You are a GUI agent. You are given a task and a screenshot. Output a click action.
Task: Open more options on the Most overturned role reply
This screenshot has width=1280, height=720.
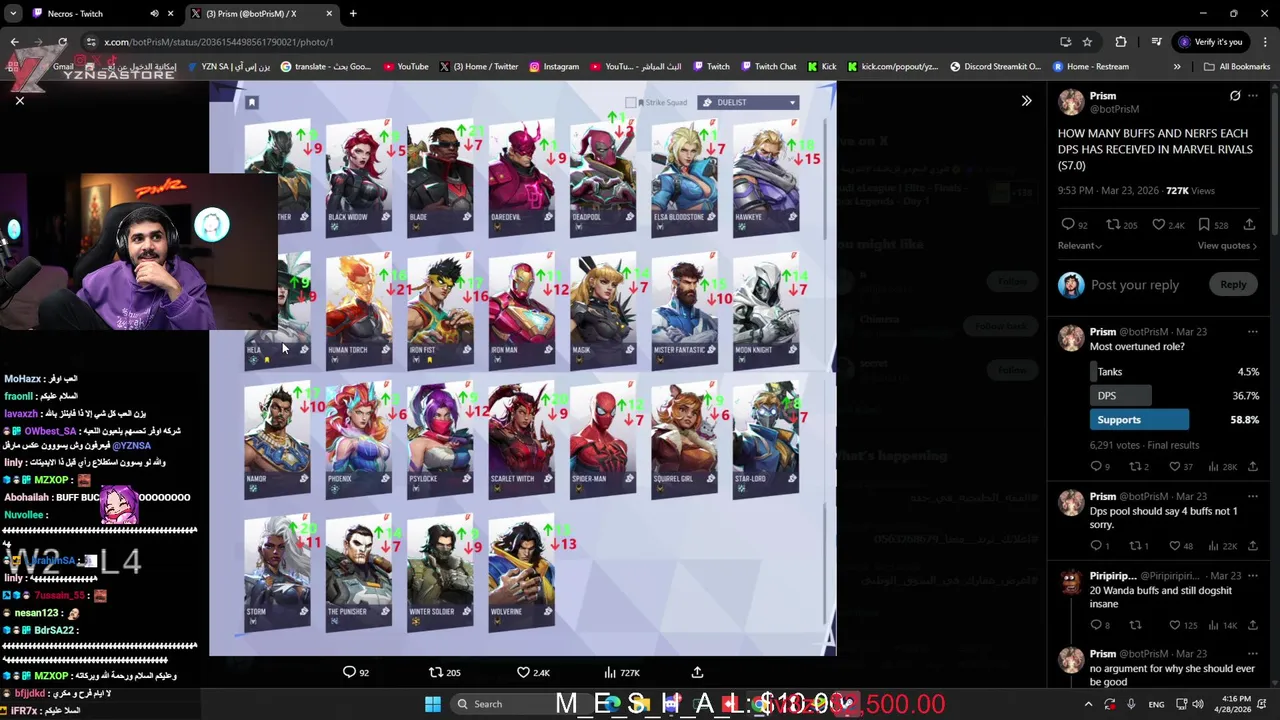click(1253, 332)
